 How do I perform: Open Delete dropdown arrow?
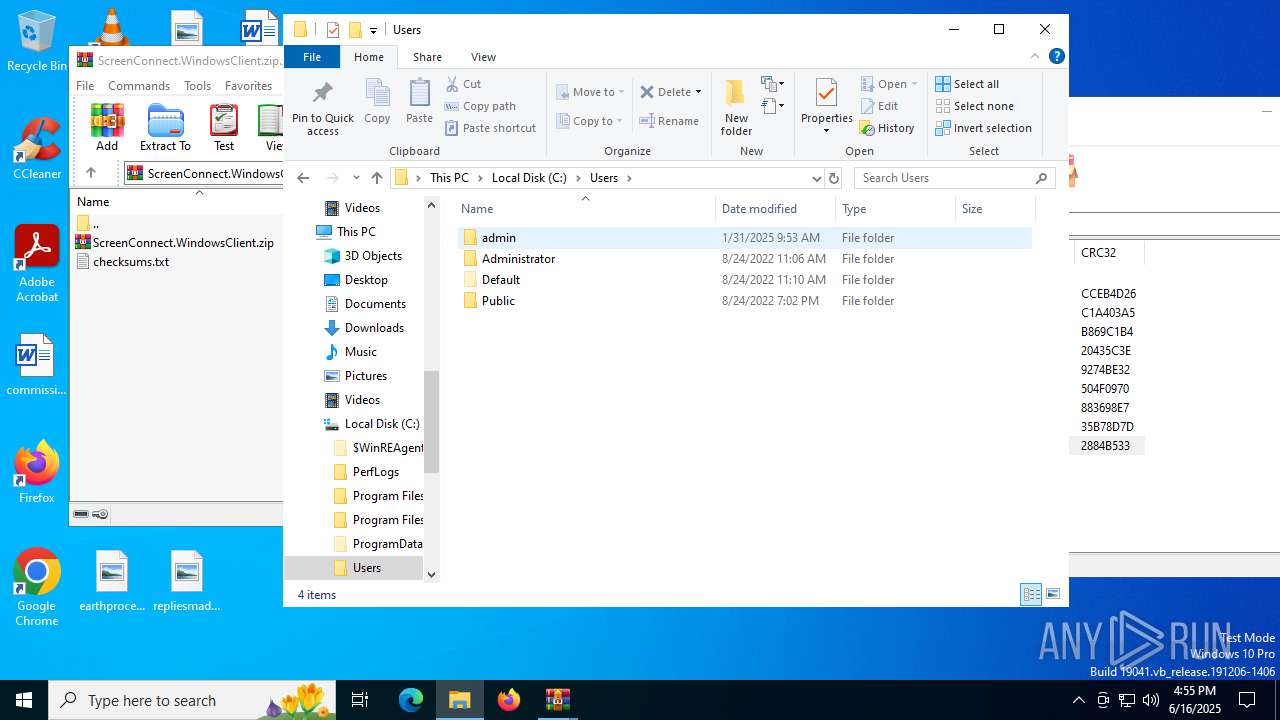pyautogui.click(x=698, y=92)
